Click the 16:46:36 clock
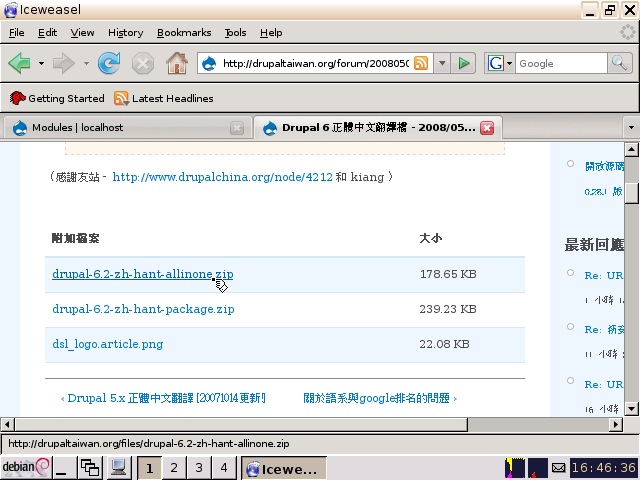This screenshot has width=640, height=480. (604, 468)
